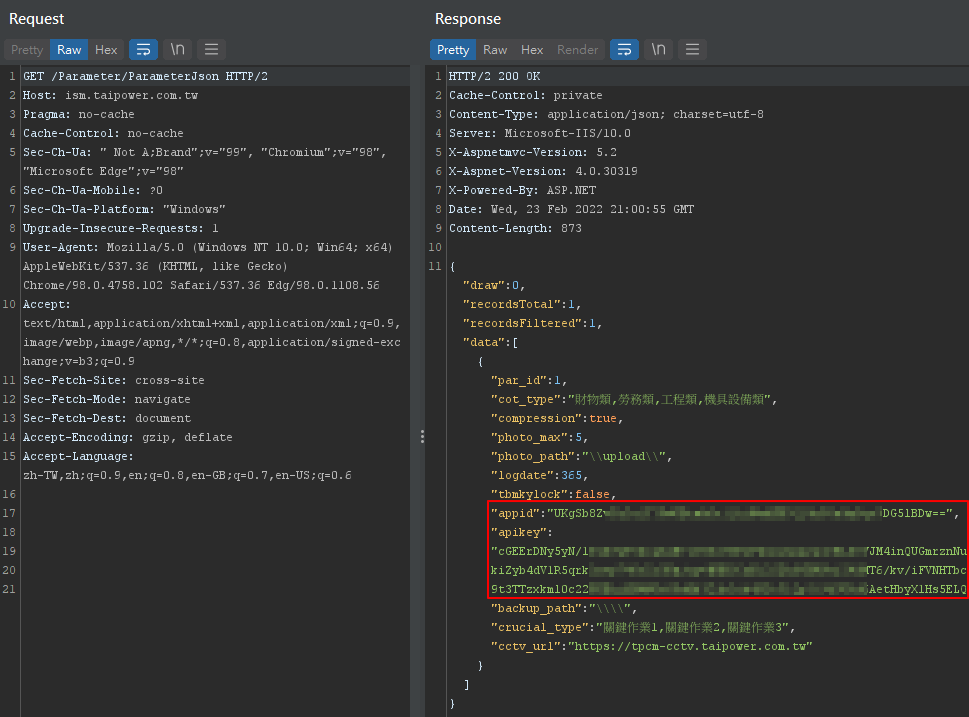Click the "cctv_url" tpcm-cctv.taipower.com.tw value

[x=690, y=647]
